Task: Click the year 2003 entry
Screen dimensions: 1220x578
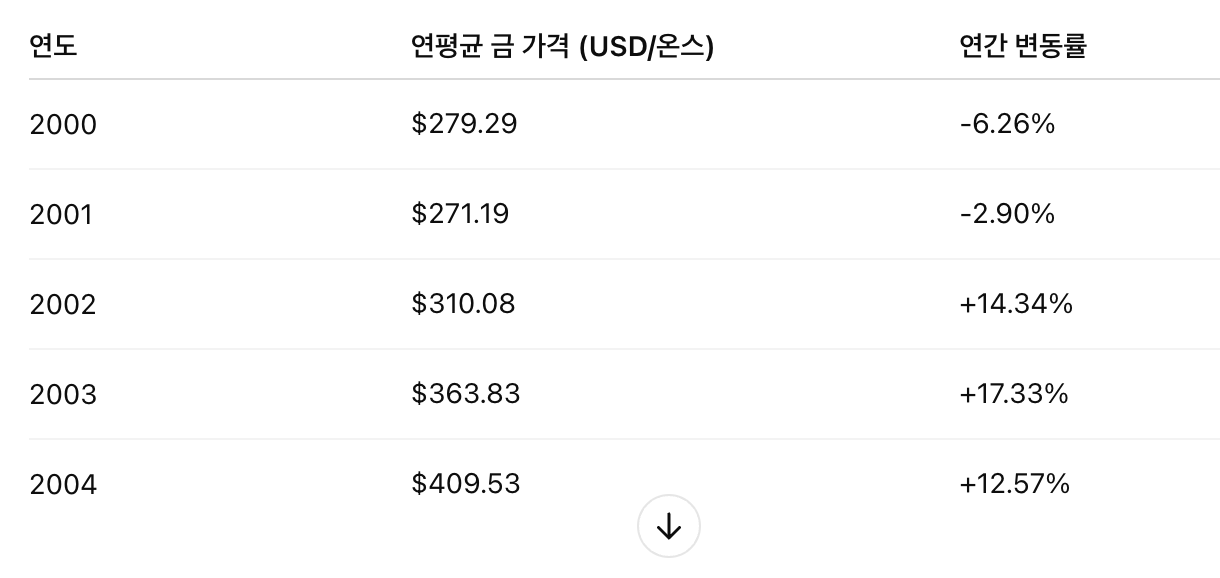Action: point(63,394)
